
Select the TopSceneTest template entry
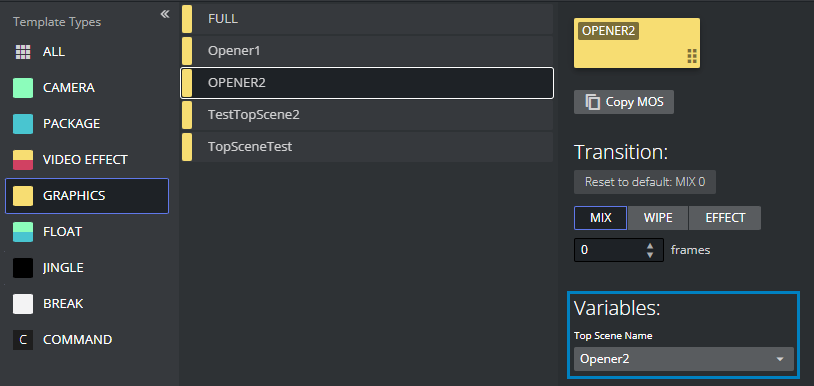point(367,147)
